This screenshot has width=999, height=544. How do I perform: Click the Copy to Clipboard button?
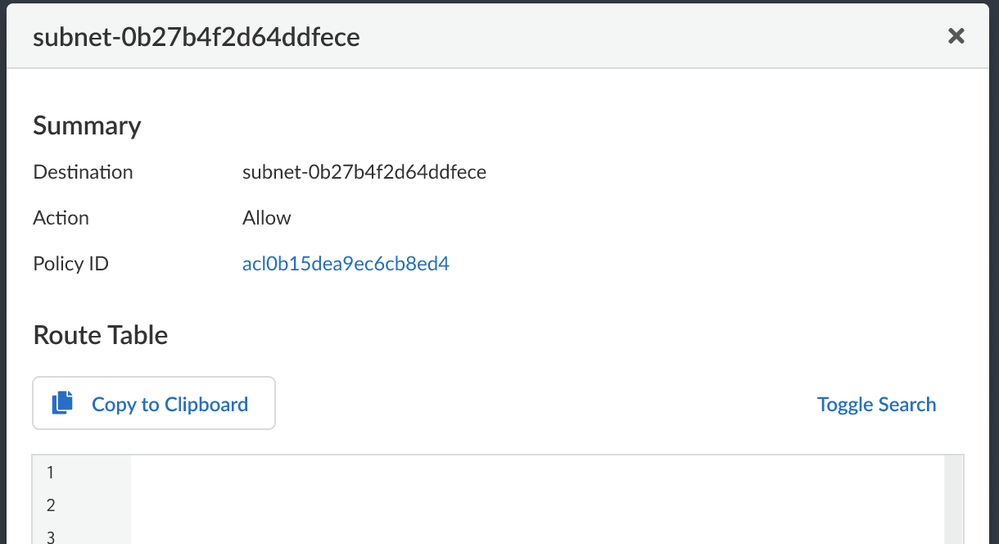154,404
